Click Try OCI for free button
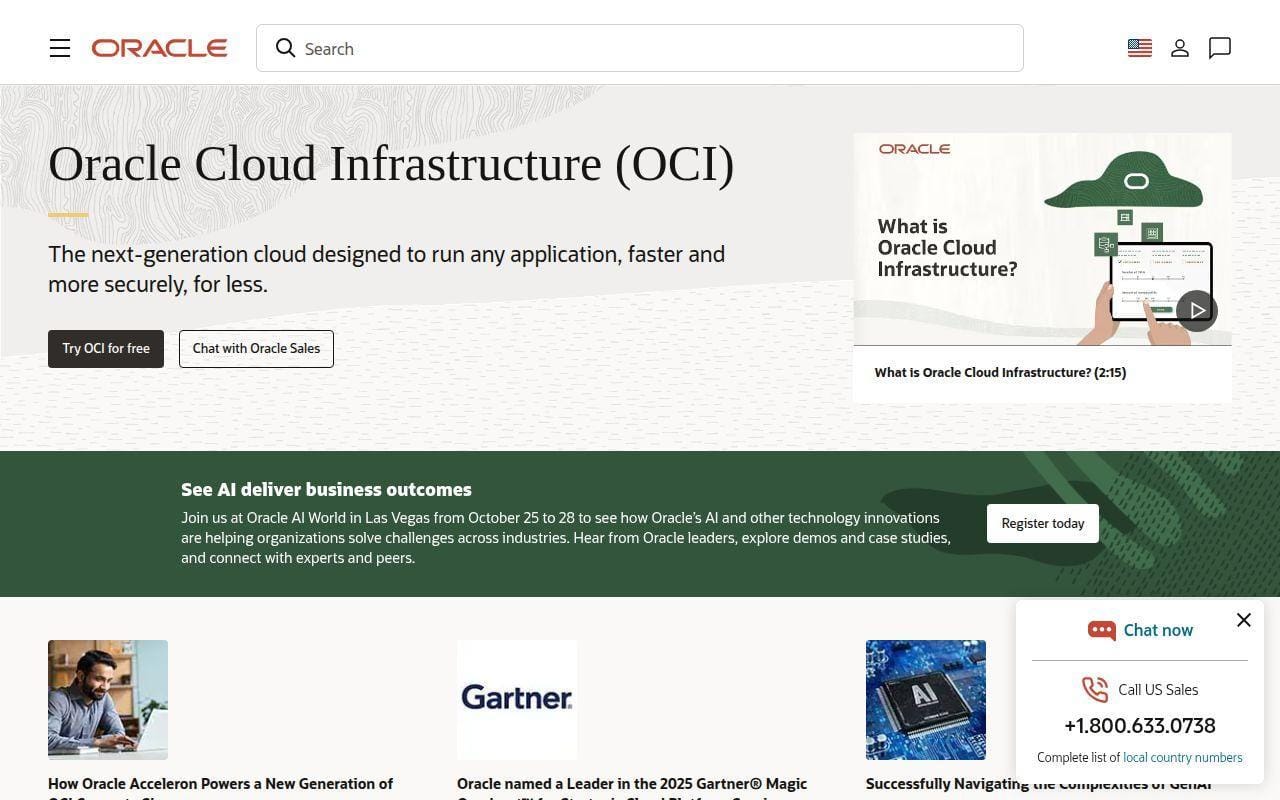Screen dimensions: 1280x800 coord(106,349)
